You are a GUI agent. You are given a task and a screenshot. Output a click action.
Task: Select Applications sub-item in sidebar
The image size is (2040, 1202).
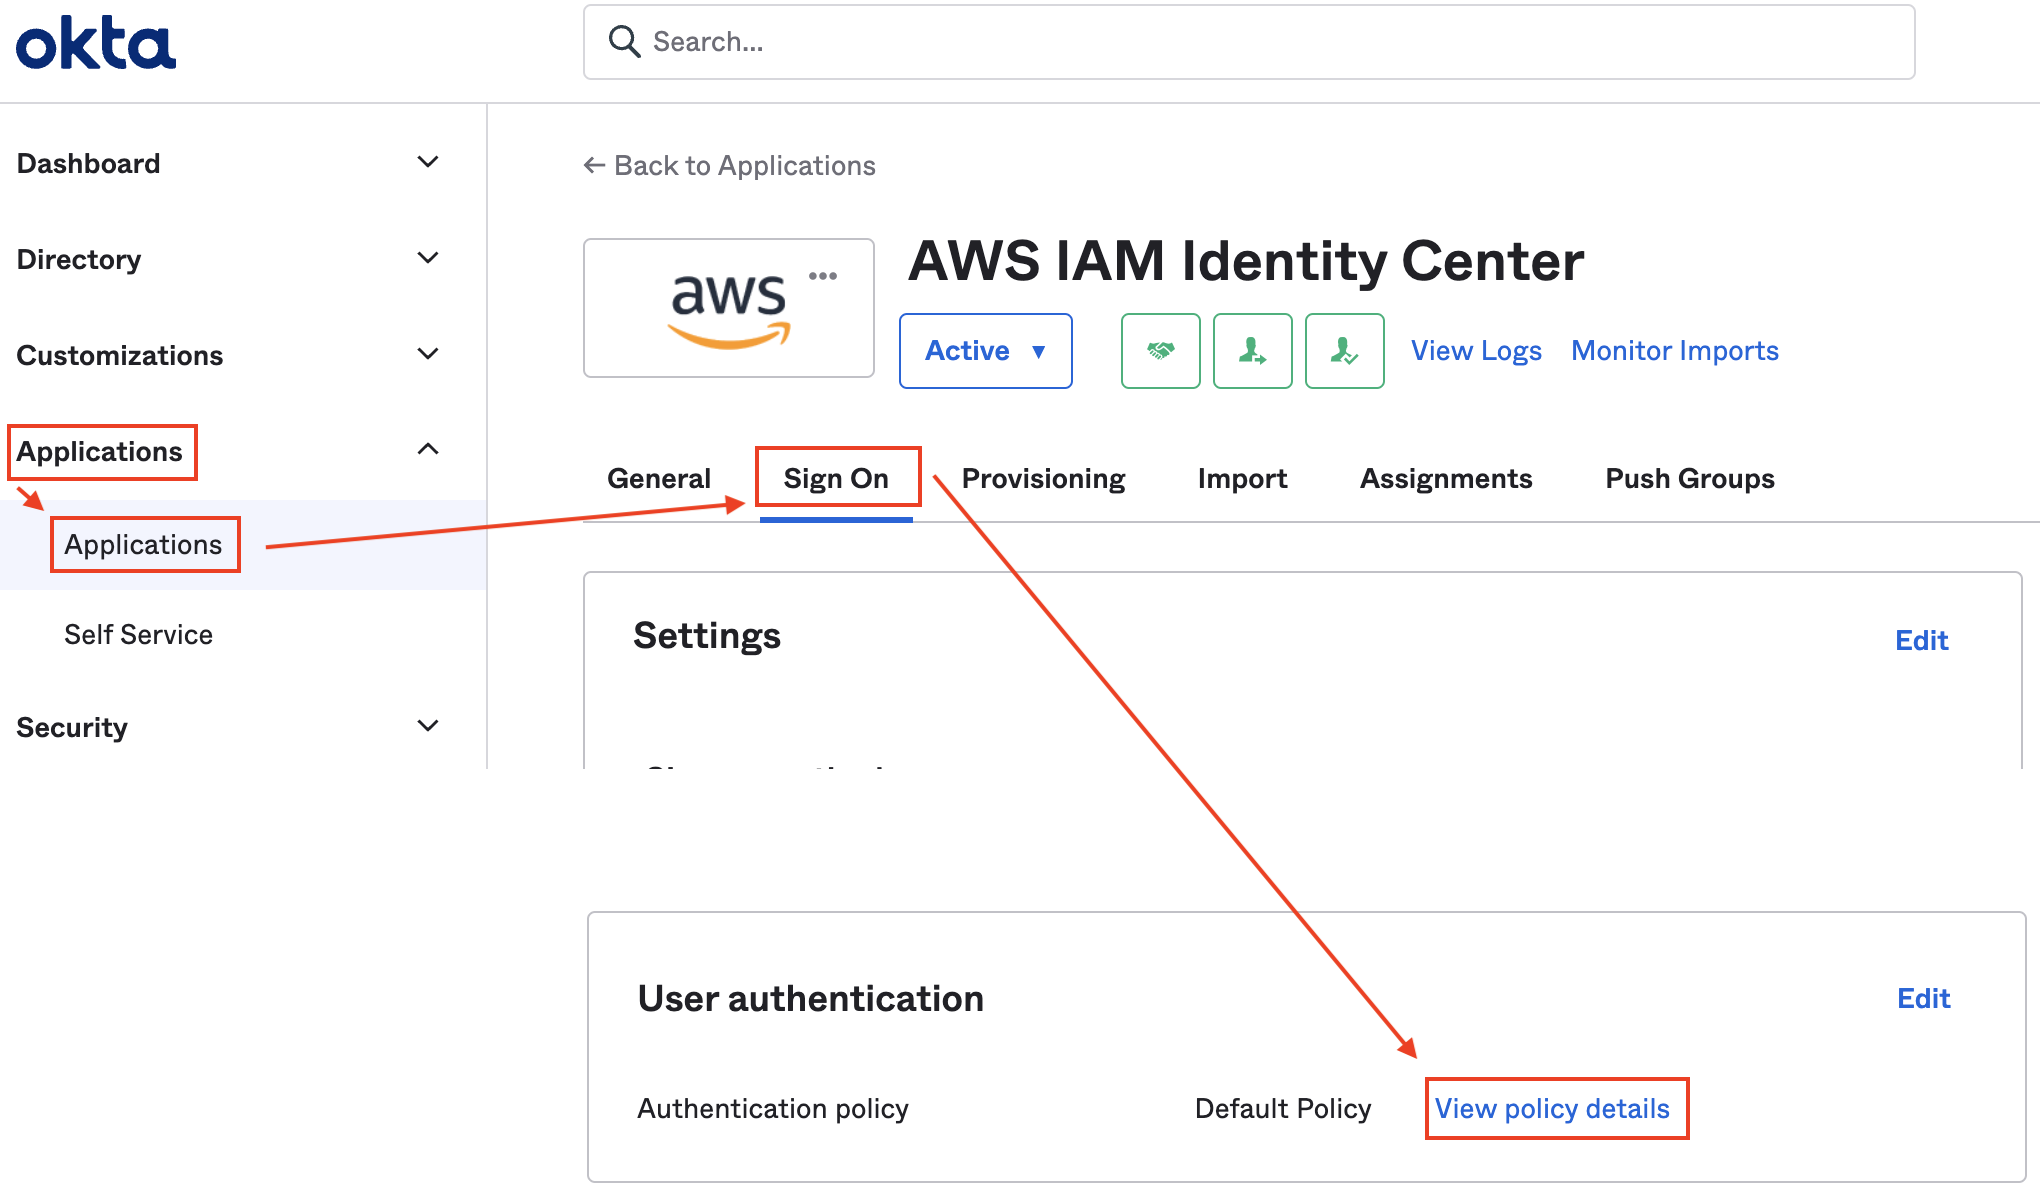(143, 544)
